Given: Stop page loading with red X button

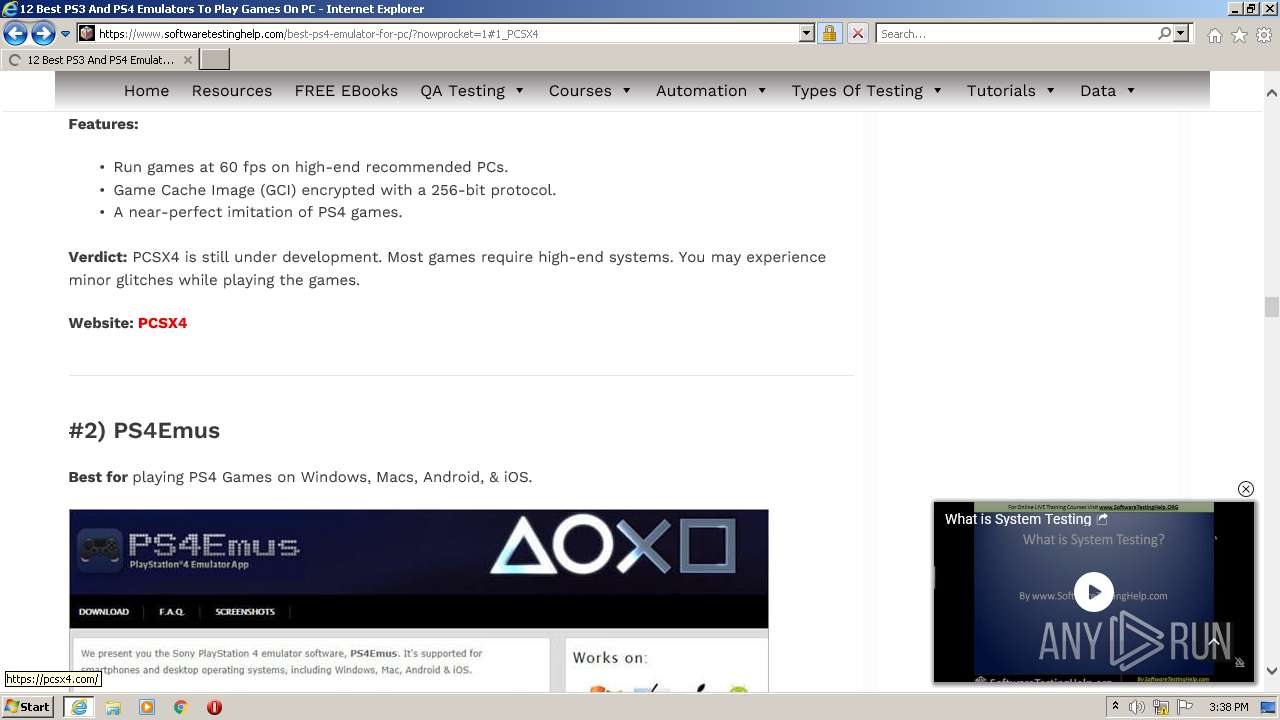Looking at the screenshot, I should coord(857,33).
